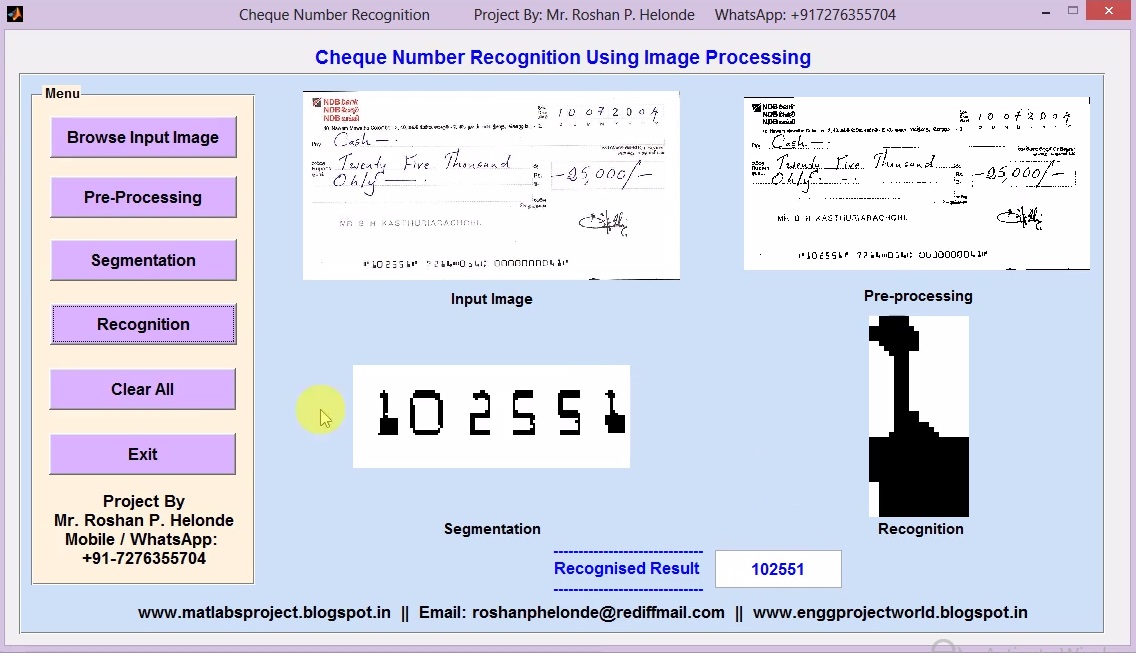This screenshot has height=653, width=1136.
Task: Click the Cheque Number Recognition title text
Action: point(334,14)
